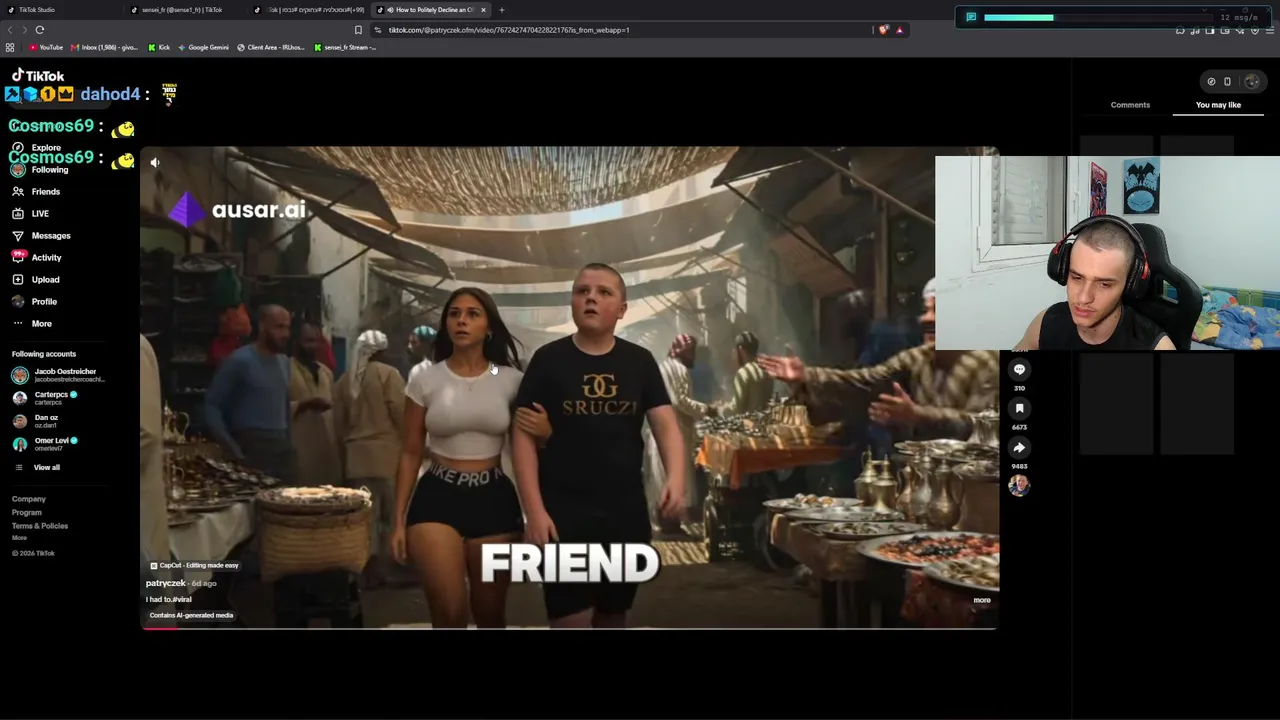Expand the footer More links
Viewport: 1280px width, 720px height.
click(x=19, y=538)
